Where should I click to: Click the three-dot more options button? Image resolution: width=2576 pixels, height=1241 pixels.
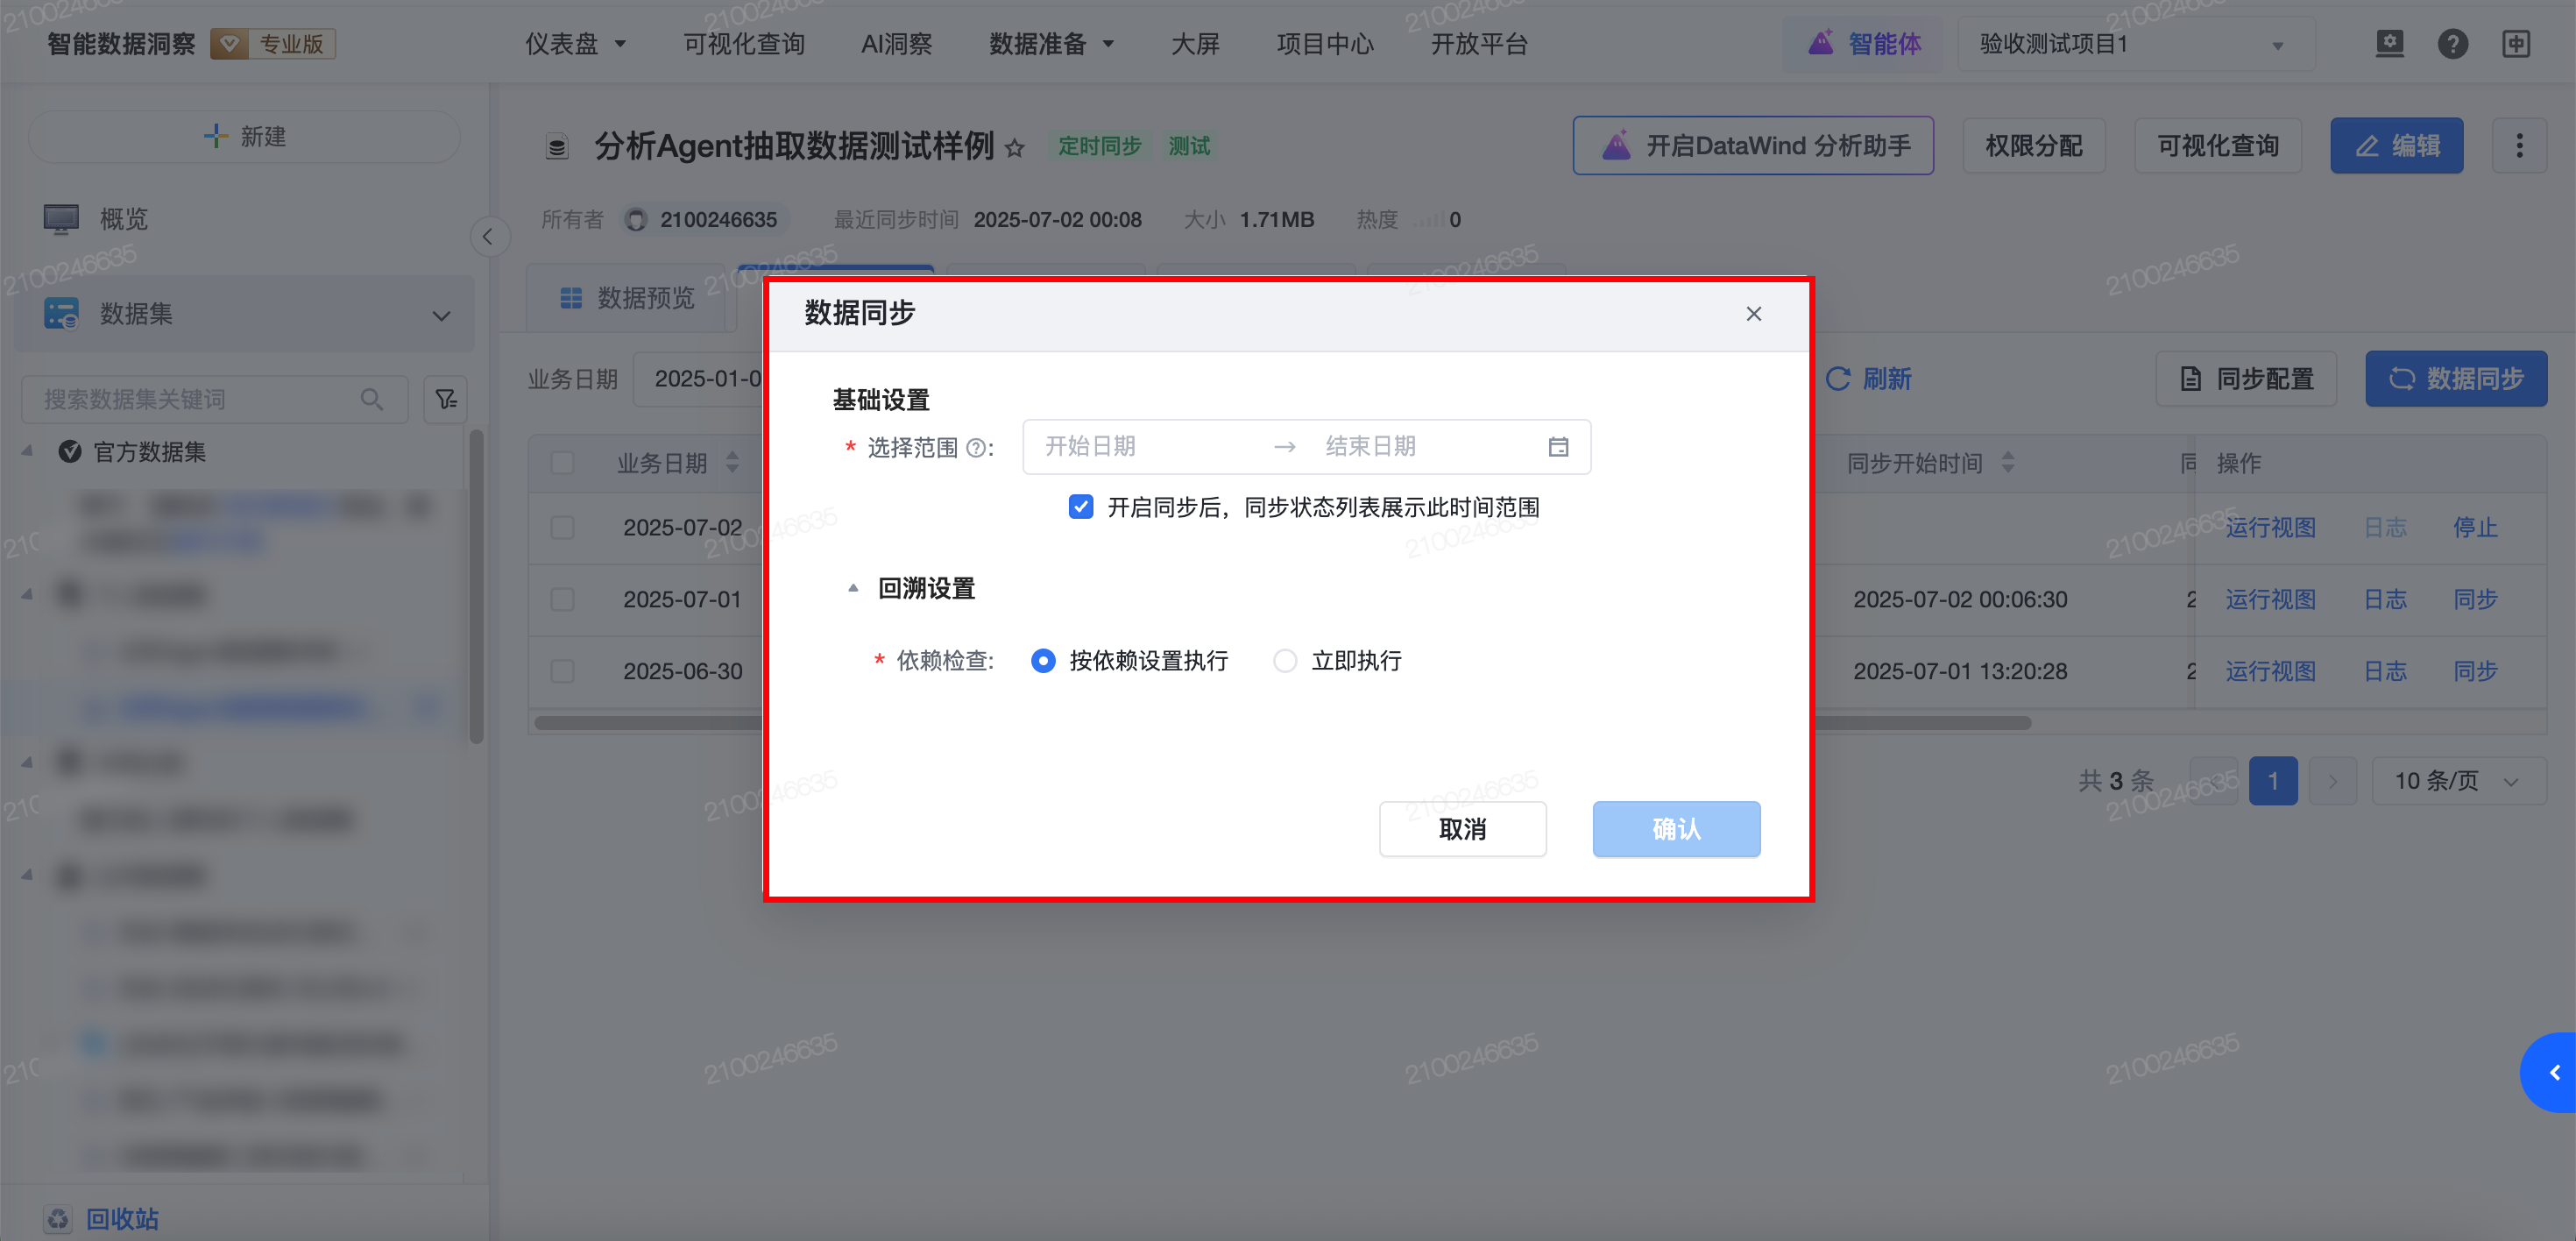click(x=2518, y=146)
